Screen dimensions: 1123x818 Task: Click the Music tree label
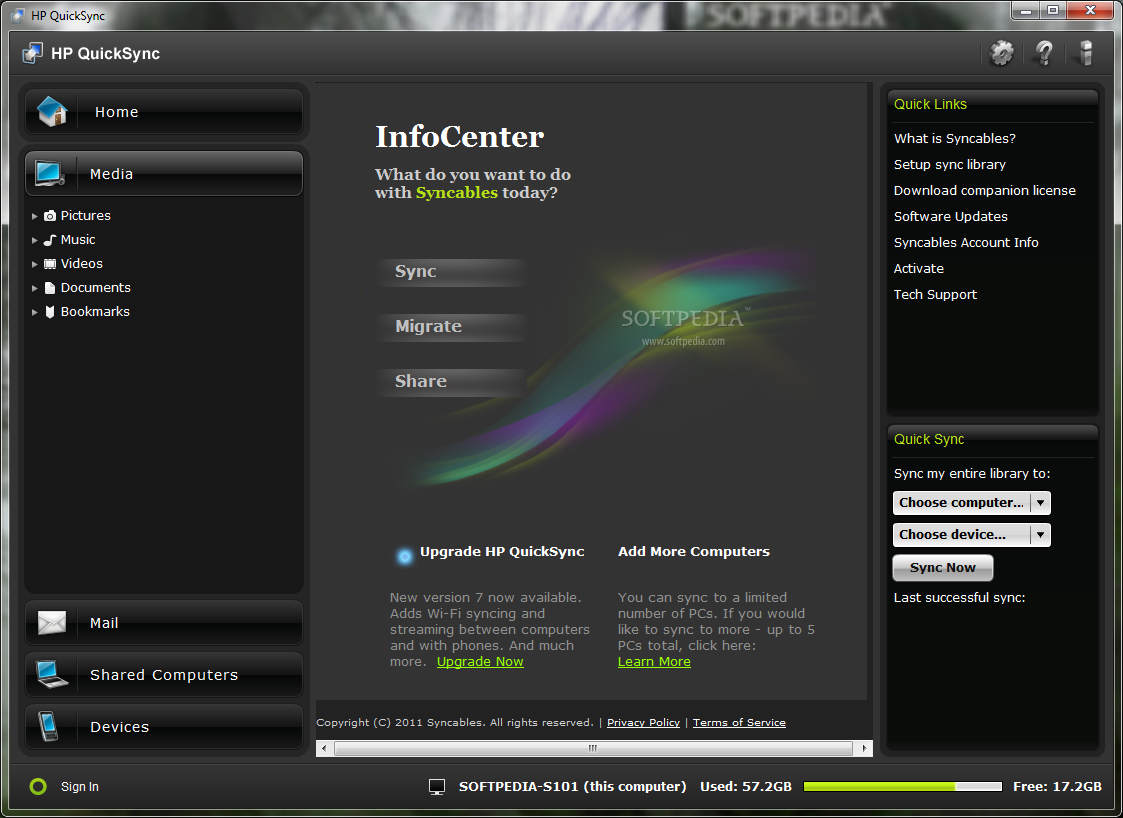point(78,240)
